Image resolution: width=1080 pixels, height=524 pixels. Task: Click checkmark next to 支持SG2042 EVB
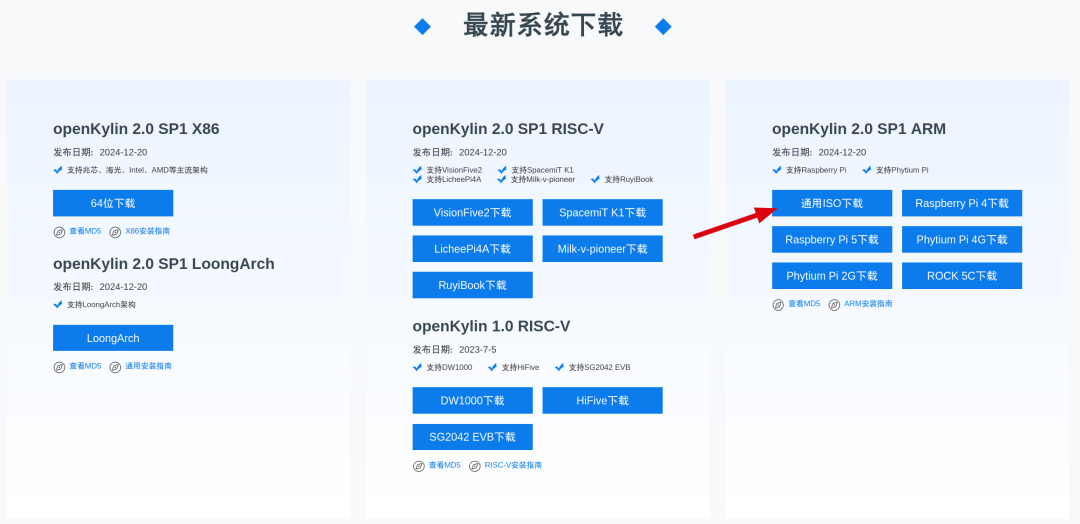(559, 367)
